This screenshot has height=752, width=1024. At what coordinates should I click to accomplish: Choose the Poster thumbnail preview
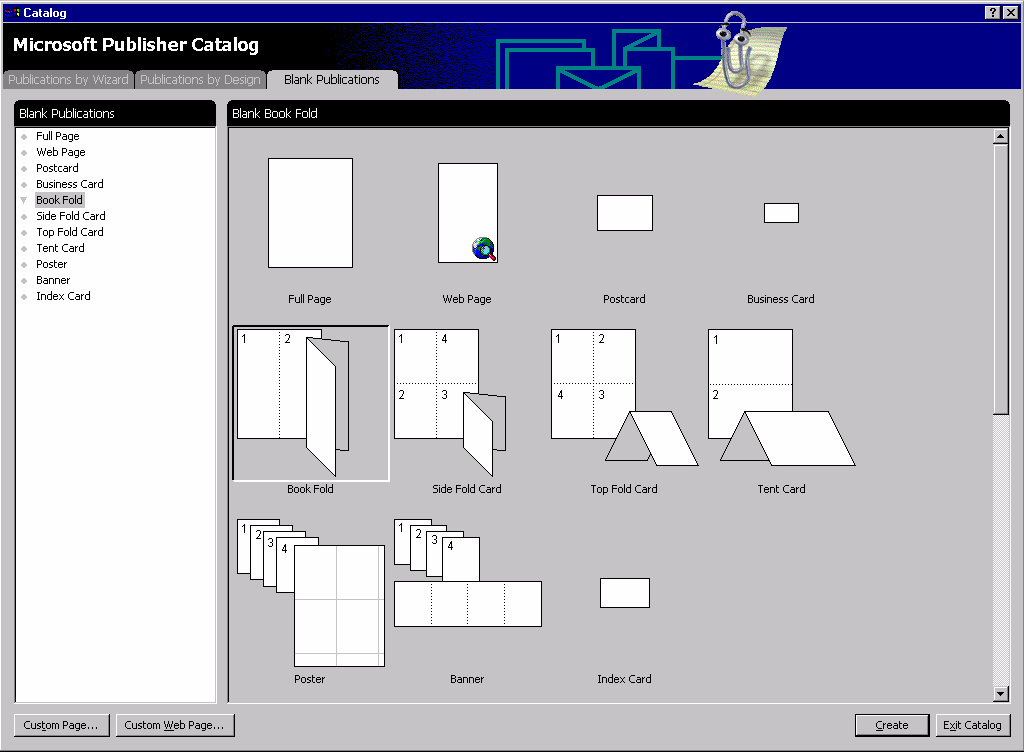pos(311,593)
